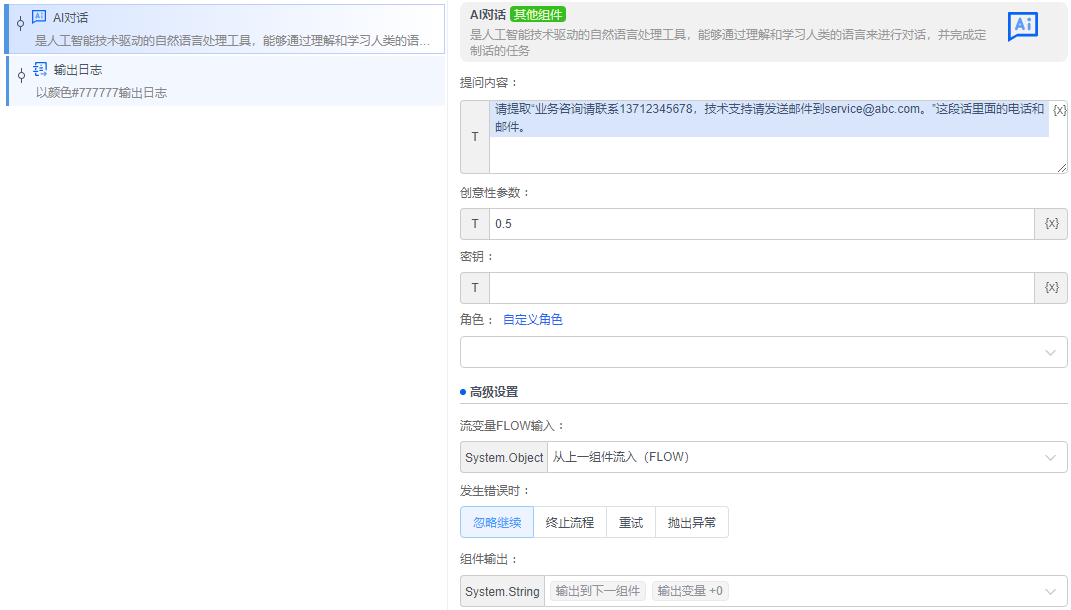Click the {x} variable icon for 提问内容
1071x610 pixels.
[x=1060, y=110]
